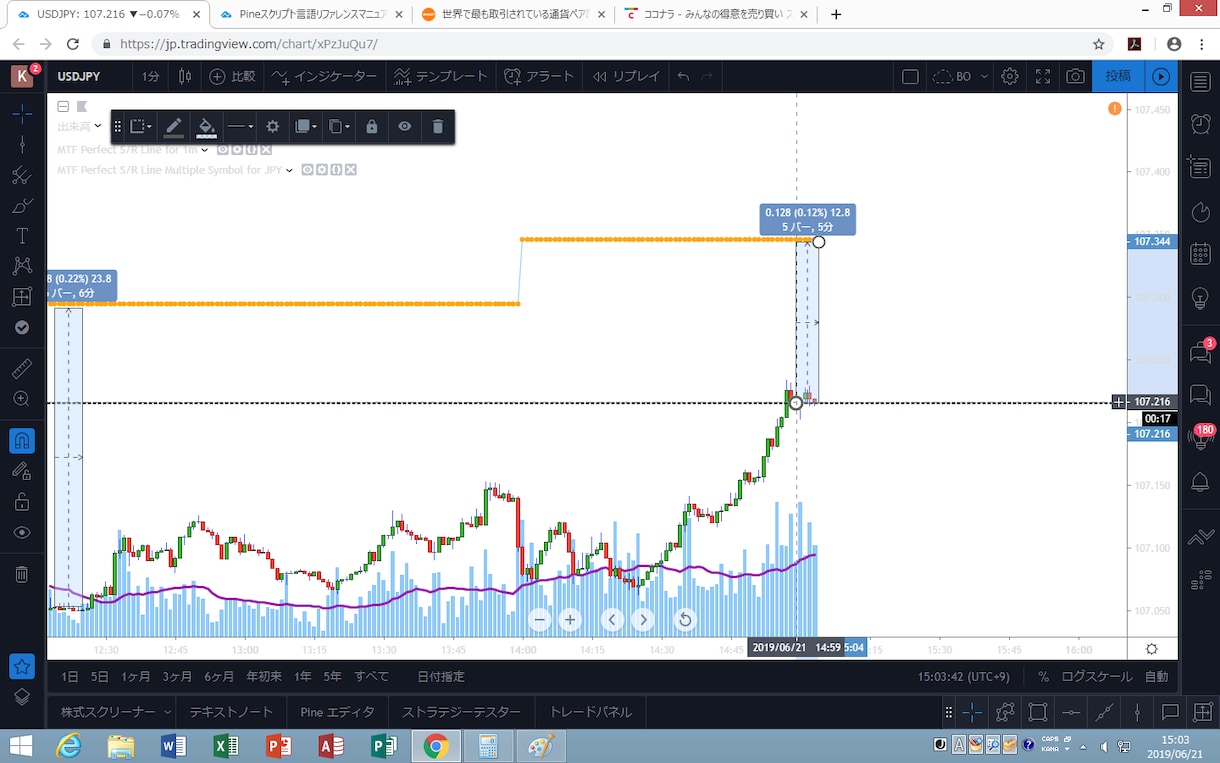Open line style dropdown in floating toolbar
This screenshot has width=1220, height=763.
coord(240,127)
